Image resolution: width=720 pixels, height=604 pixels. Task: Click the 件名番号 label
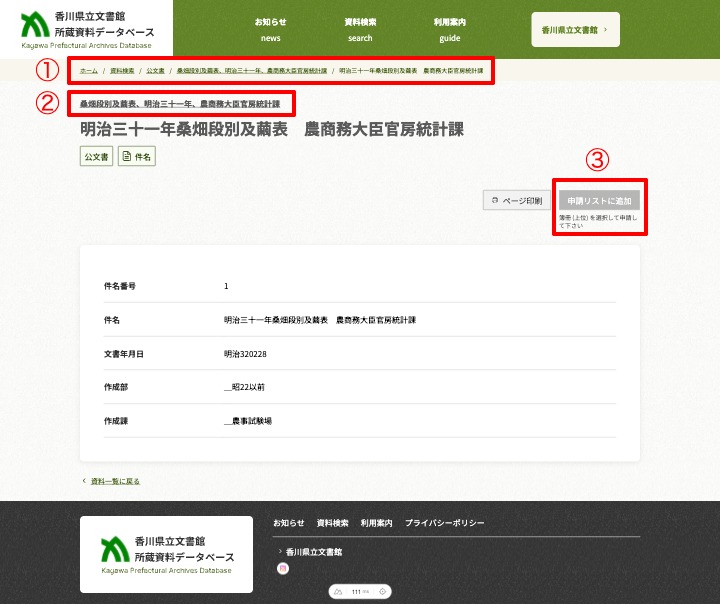coord(120,286)
